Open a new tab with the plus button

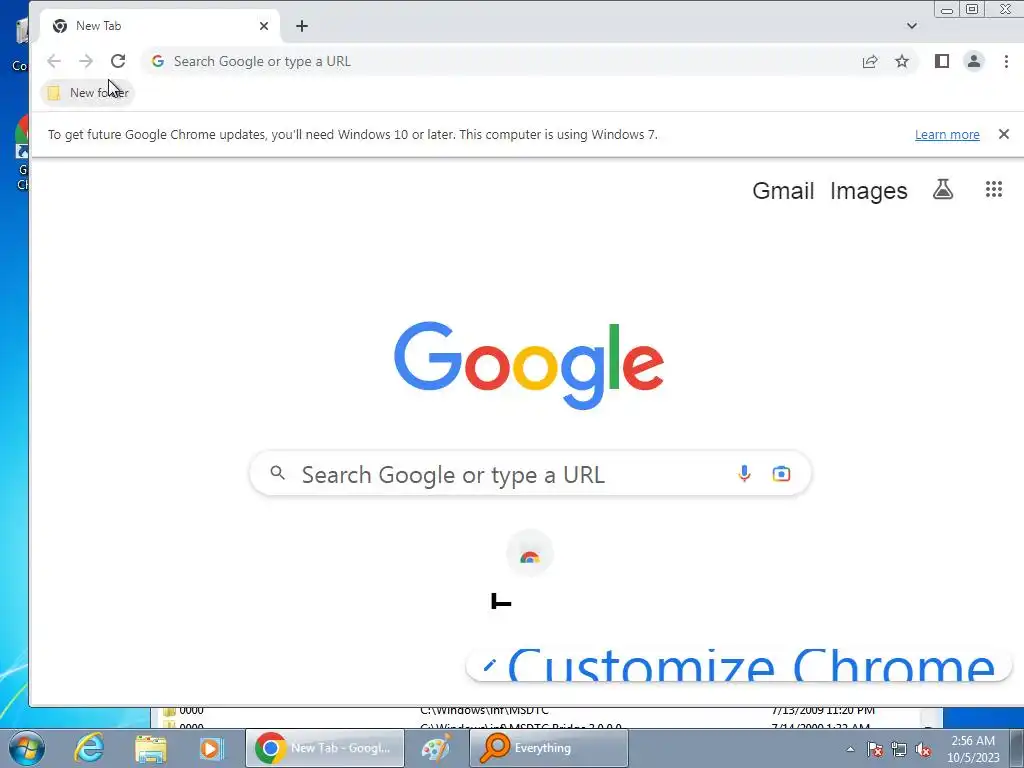[x=302, y=26]
